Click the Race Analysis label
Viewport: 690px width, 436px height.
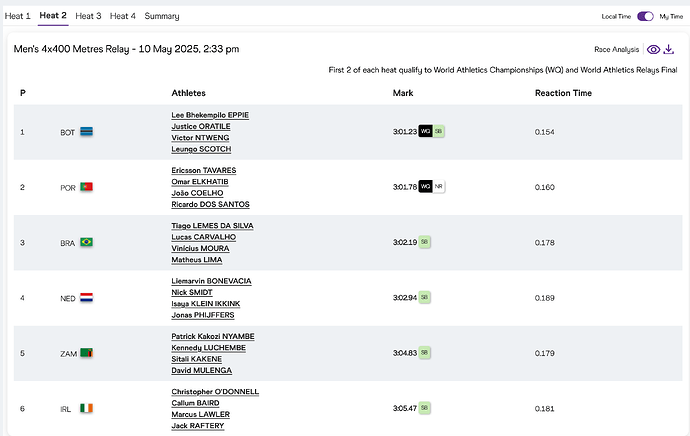pos(616,50)
